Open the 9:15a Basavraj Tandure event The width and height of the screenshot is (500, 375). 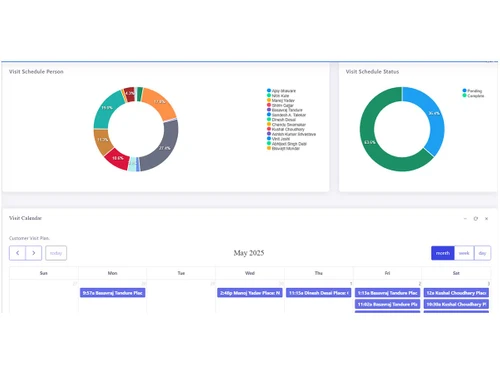coord(387,293)
